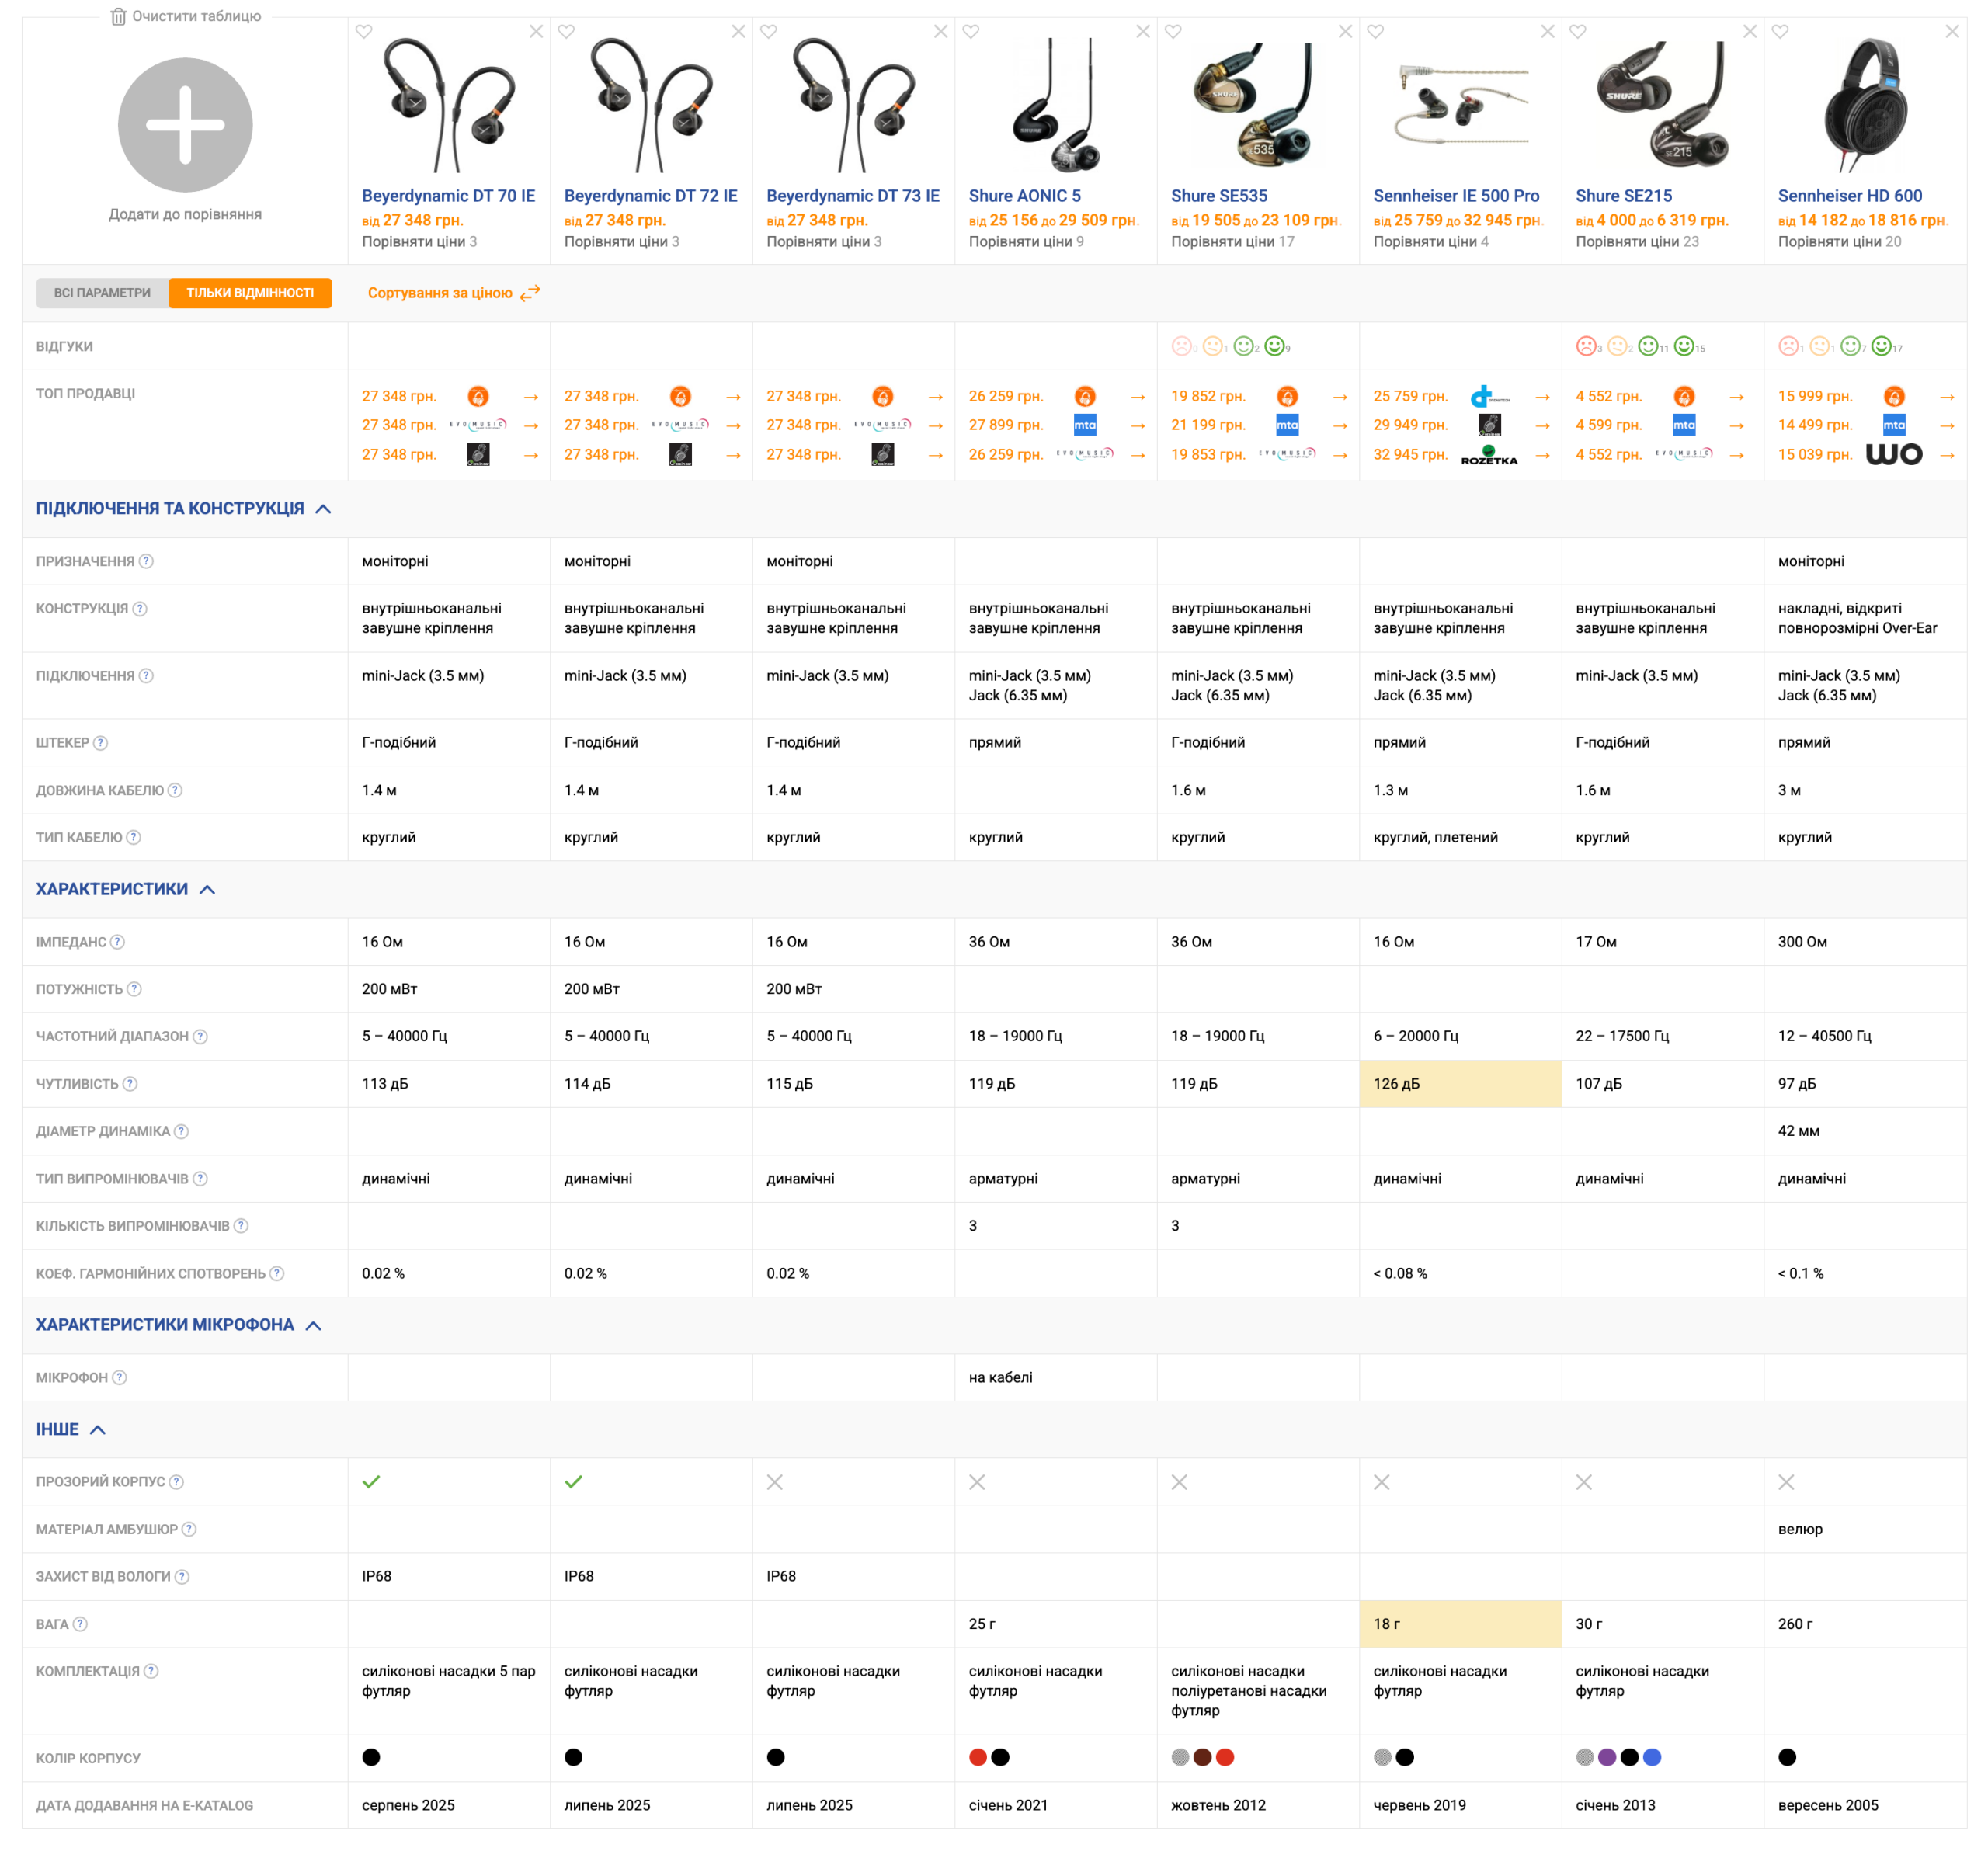Click happiest-face review icon for Shure SE535

[x=1275, y=346]
